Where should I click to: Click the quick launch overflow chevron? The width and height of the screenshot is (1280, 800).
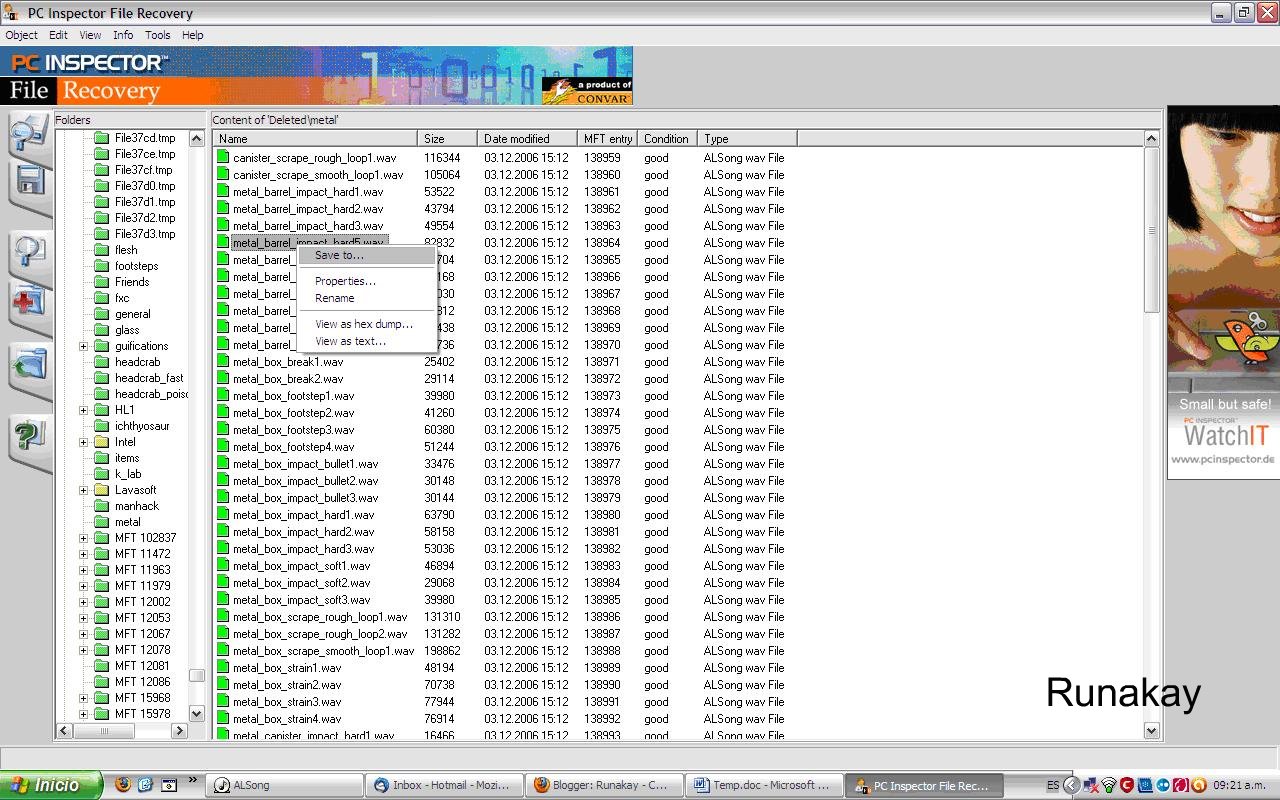tap(193, 780)
